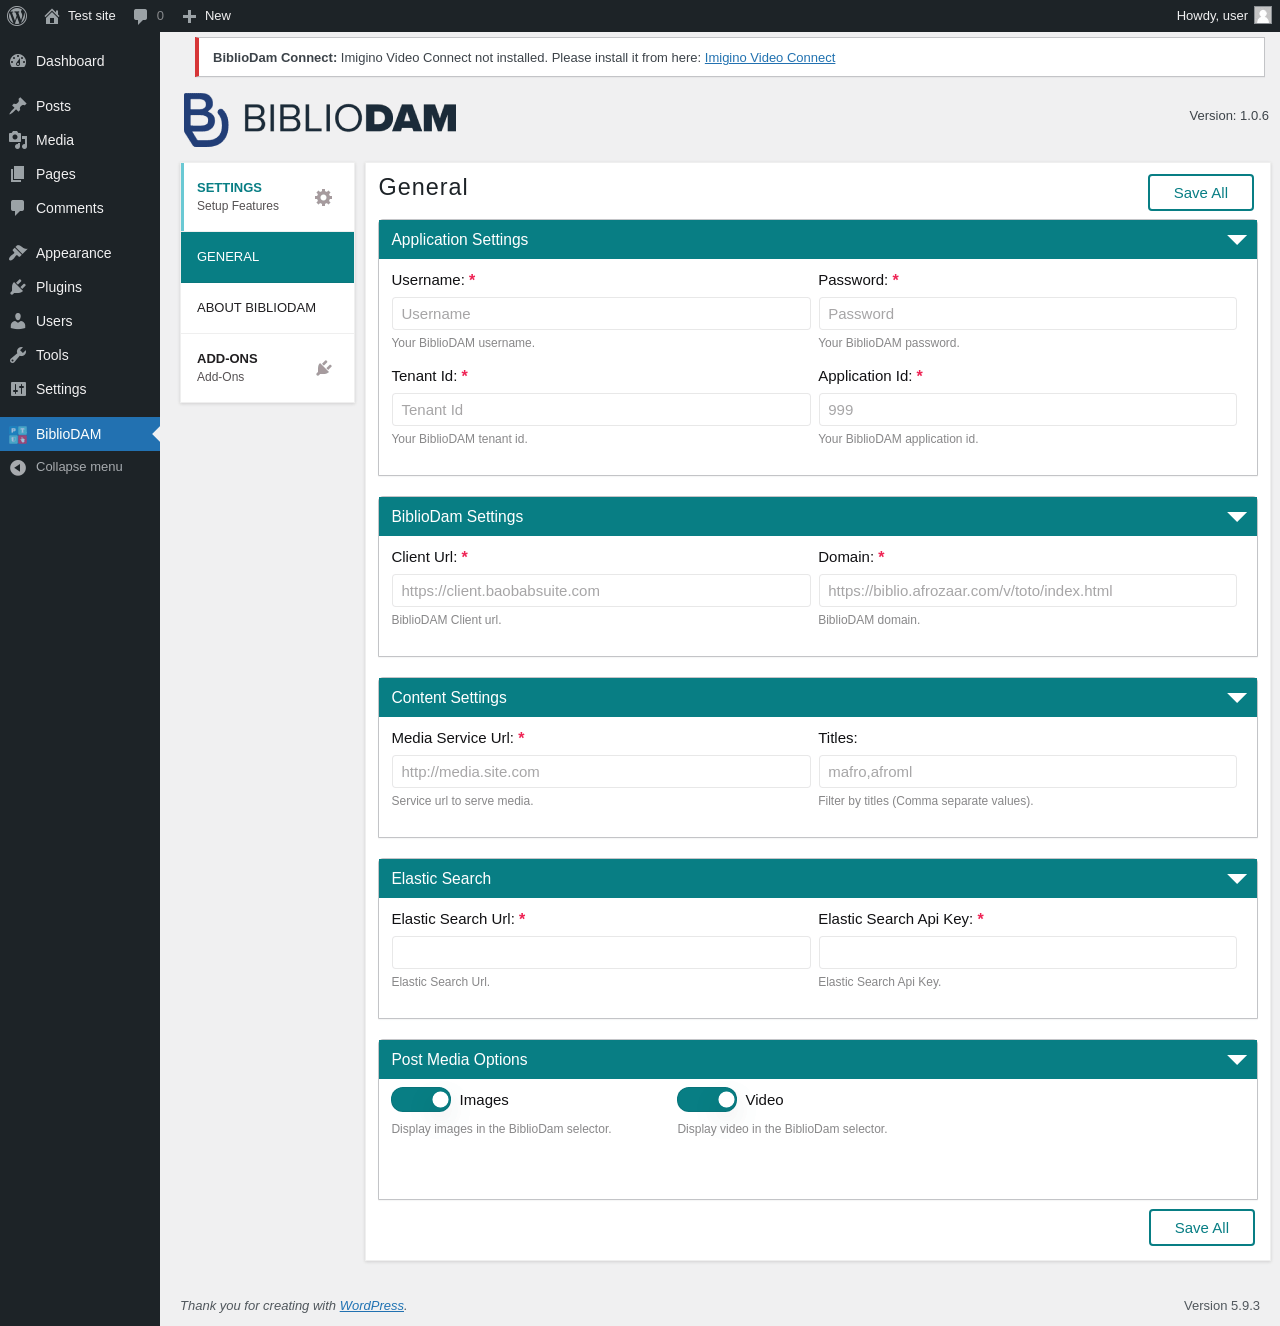Click the Collapse menu arrow icon

[18, 467]
